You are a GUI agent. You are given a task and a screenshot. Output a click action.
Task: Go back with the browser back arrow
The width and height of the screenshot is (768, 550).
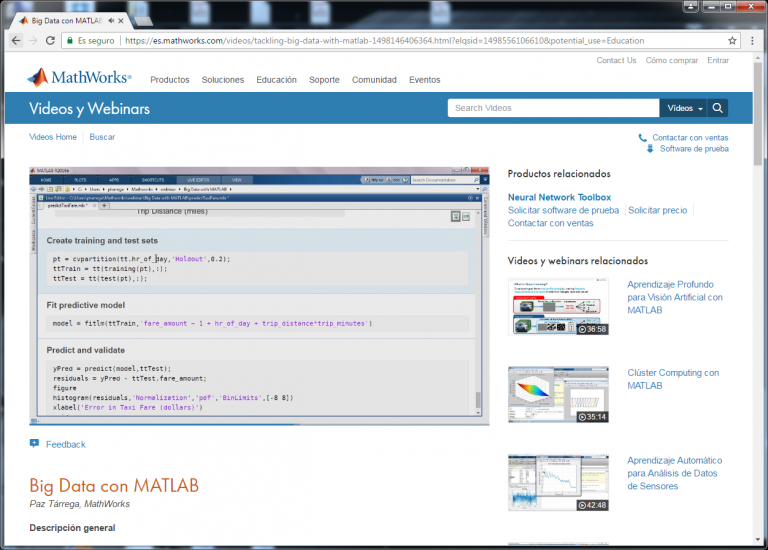coord(16,41)
